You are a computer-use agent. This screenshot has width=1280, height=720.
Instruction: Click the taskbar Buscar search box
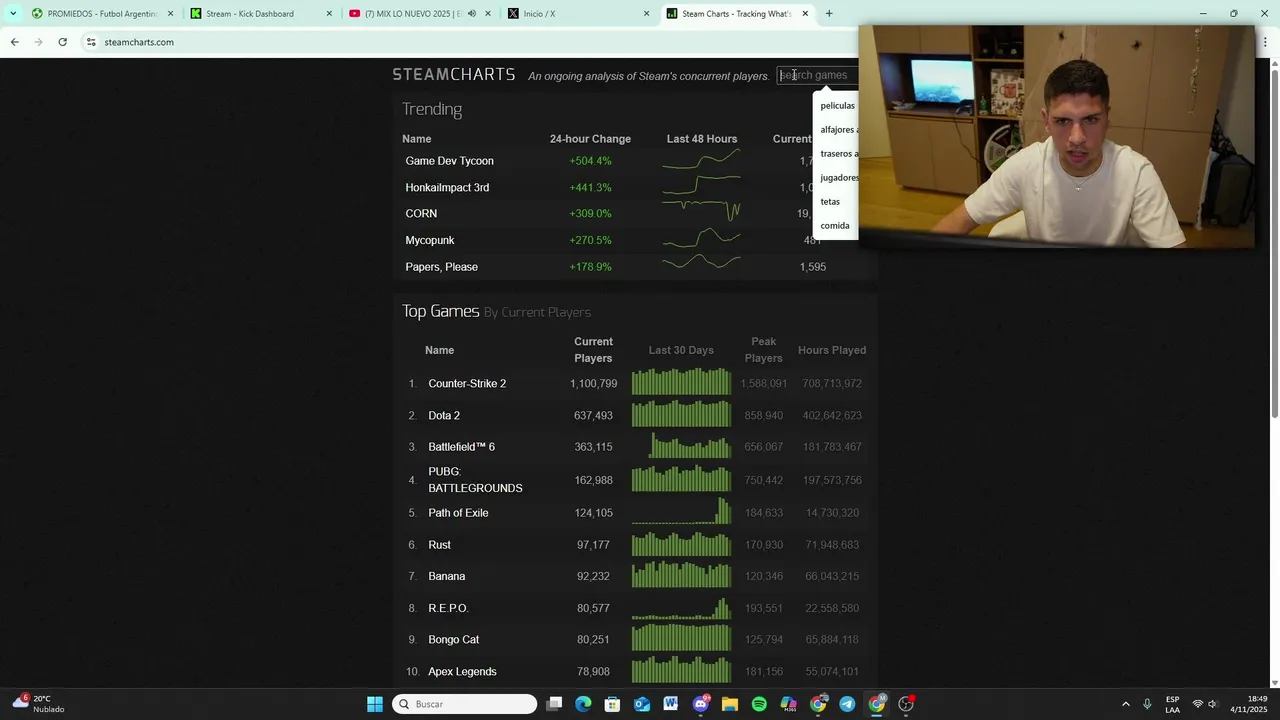(x=465, y=704)
